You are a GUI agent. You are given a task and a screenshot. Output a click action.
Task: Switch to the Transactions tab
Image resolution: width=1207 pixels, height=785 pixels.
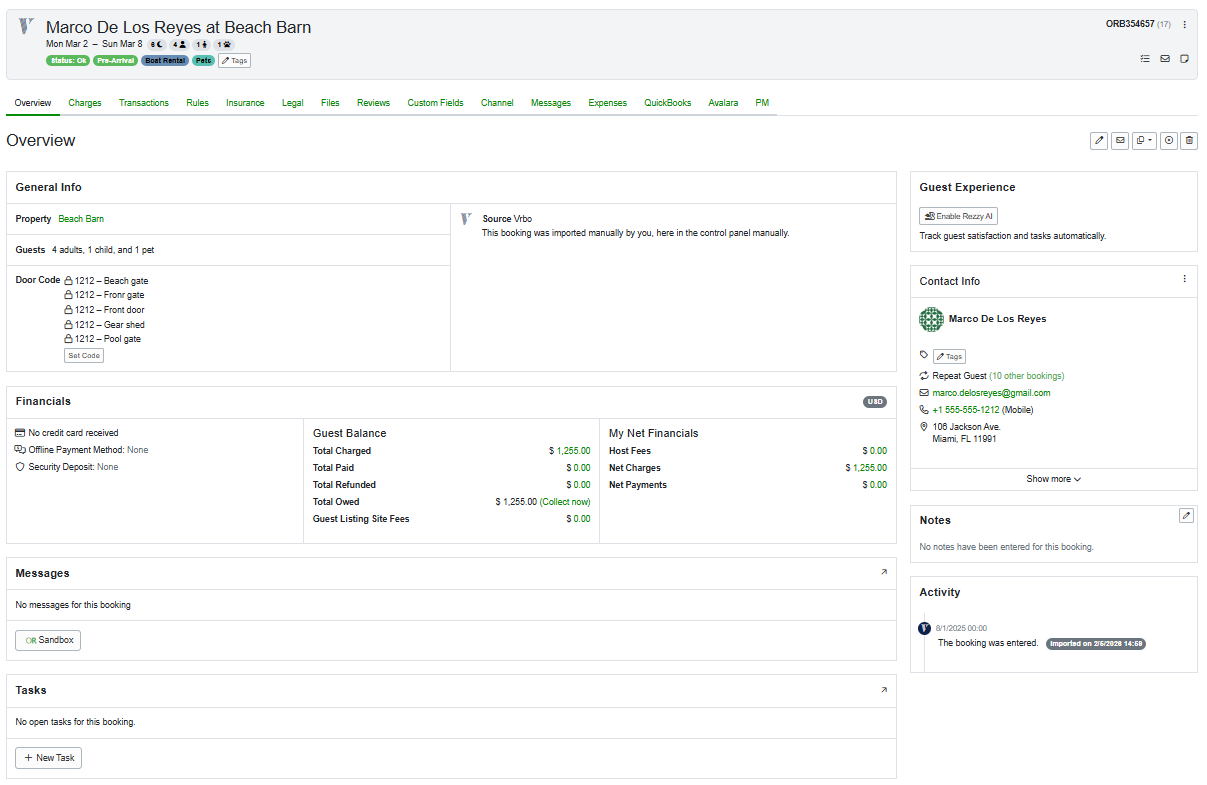pyautogui.click(x=143, y=102)
